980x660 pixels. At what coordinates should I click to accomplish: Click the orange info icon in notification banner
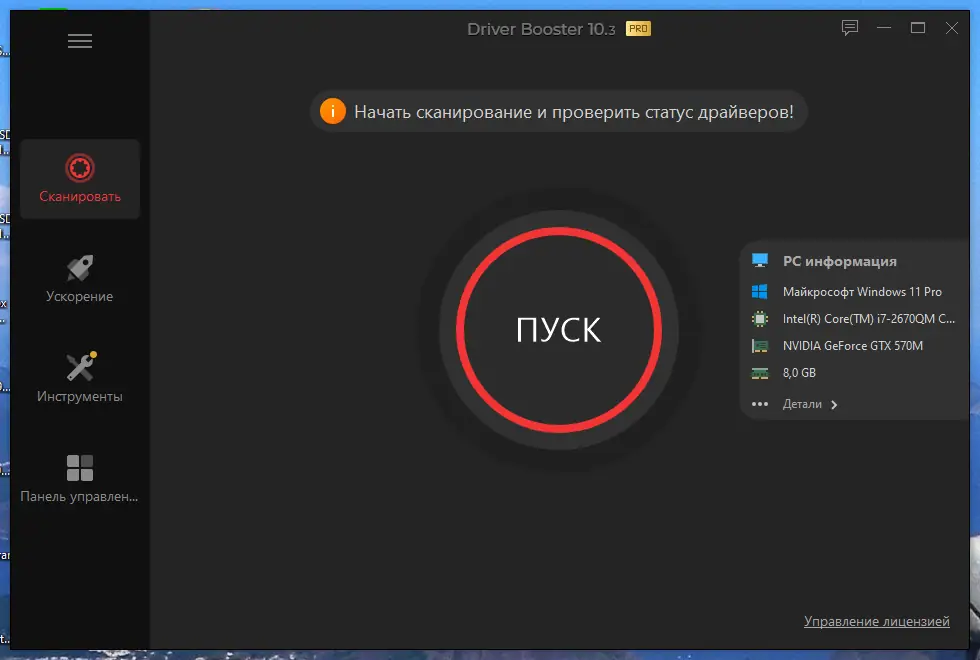(333, 111)
